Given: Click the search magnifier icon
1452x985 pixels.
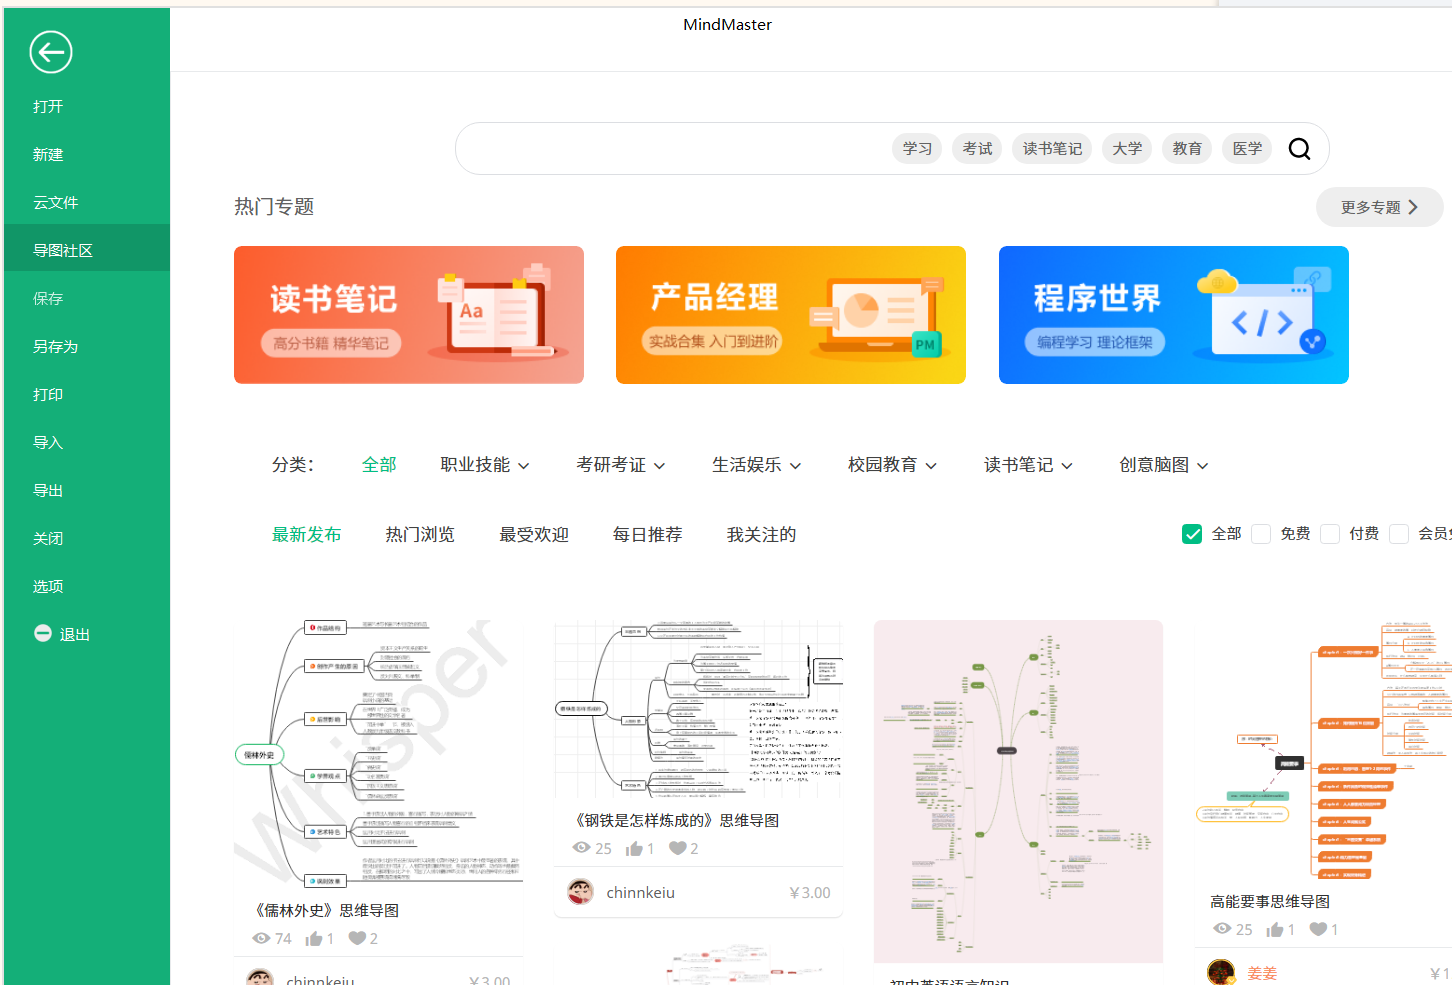Looking at the screenshot, I should (x=1299, y=148).
